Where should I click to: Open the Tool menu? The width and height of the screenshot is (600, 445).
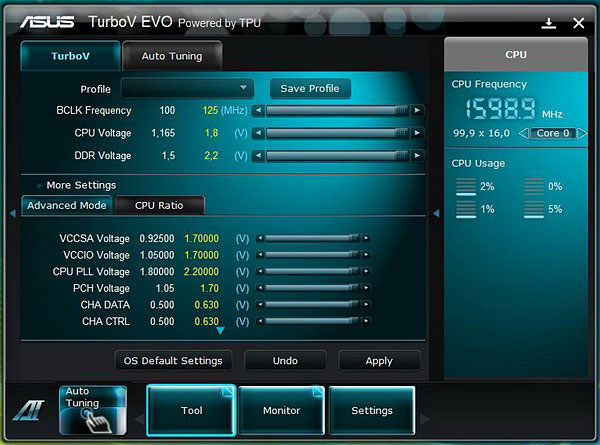(x=191, y=410)
